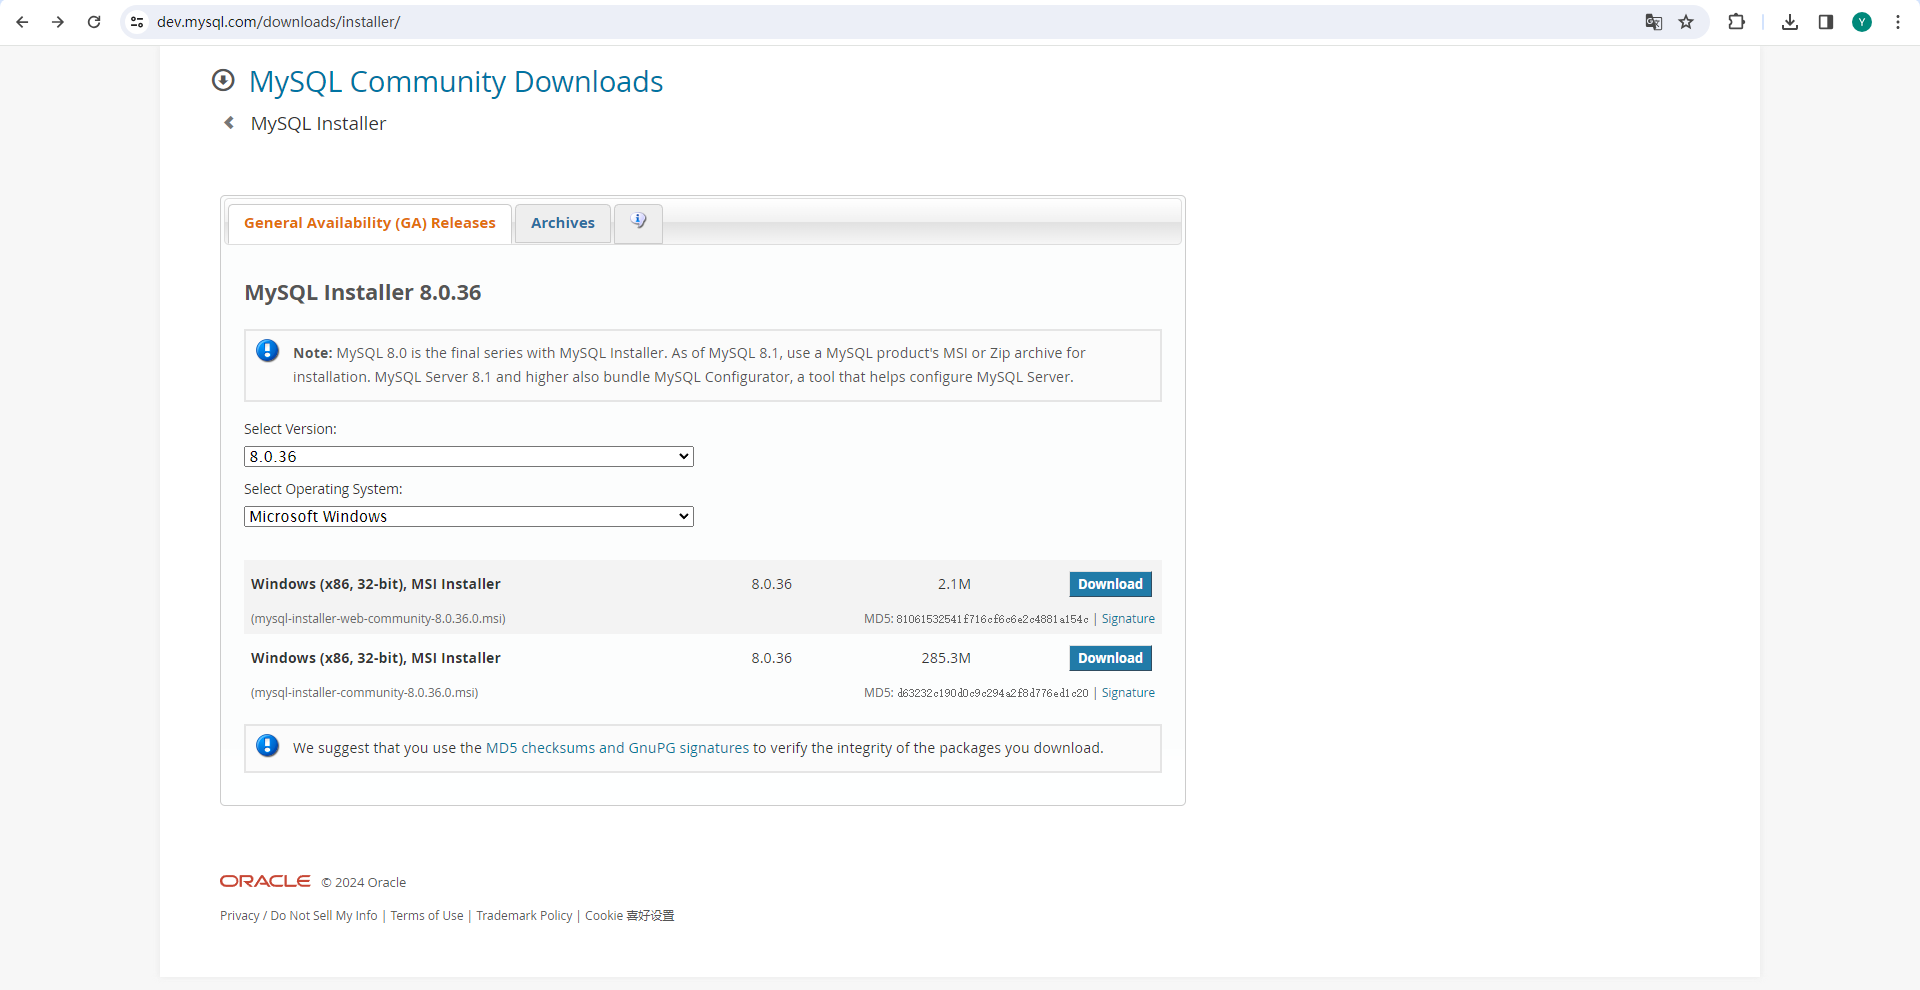Open the translate page icon
The height and width of the screenshot is (990, 1920).
[x=1653, y=22]
